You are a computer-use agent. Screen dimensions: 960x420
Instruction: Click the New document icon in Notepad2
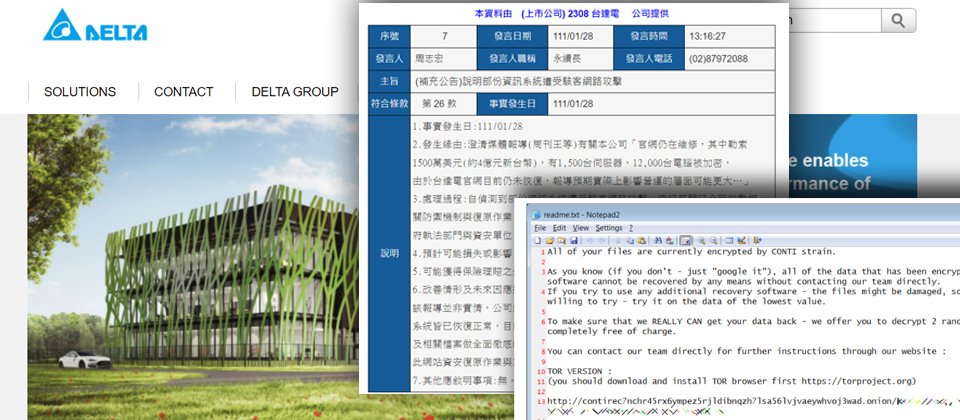538,240
